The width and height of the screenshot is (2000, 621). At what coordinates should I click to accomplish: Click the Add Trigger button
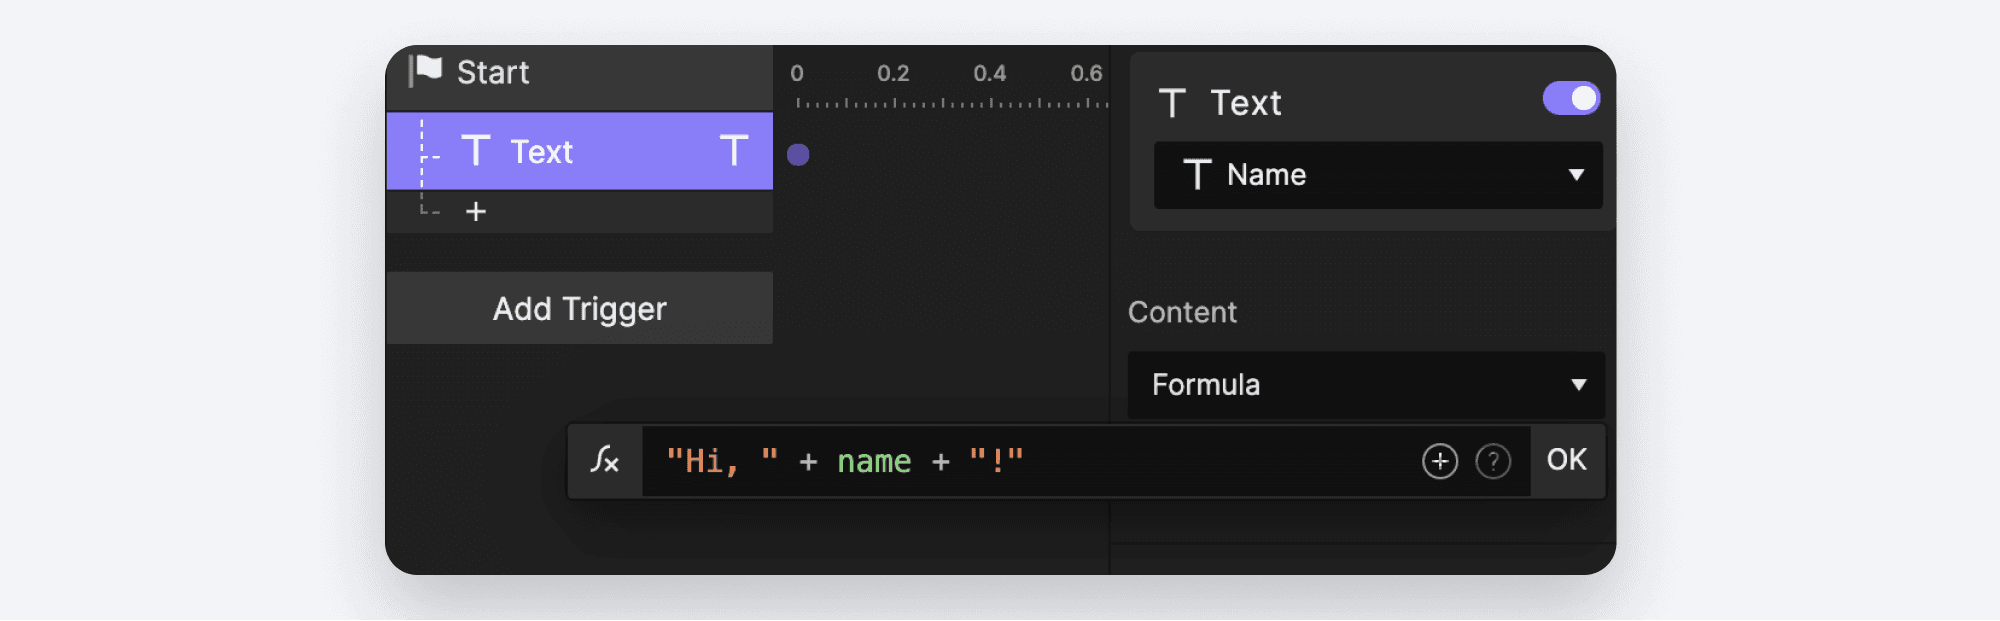[x=580, y=308]
